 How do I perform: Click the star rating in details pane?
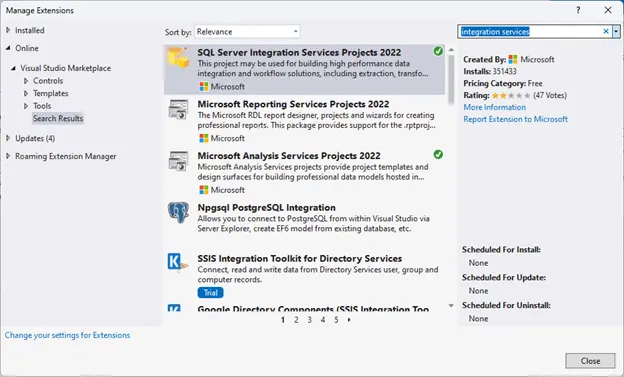click(x=511, y=96)
